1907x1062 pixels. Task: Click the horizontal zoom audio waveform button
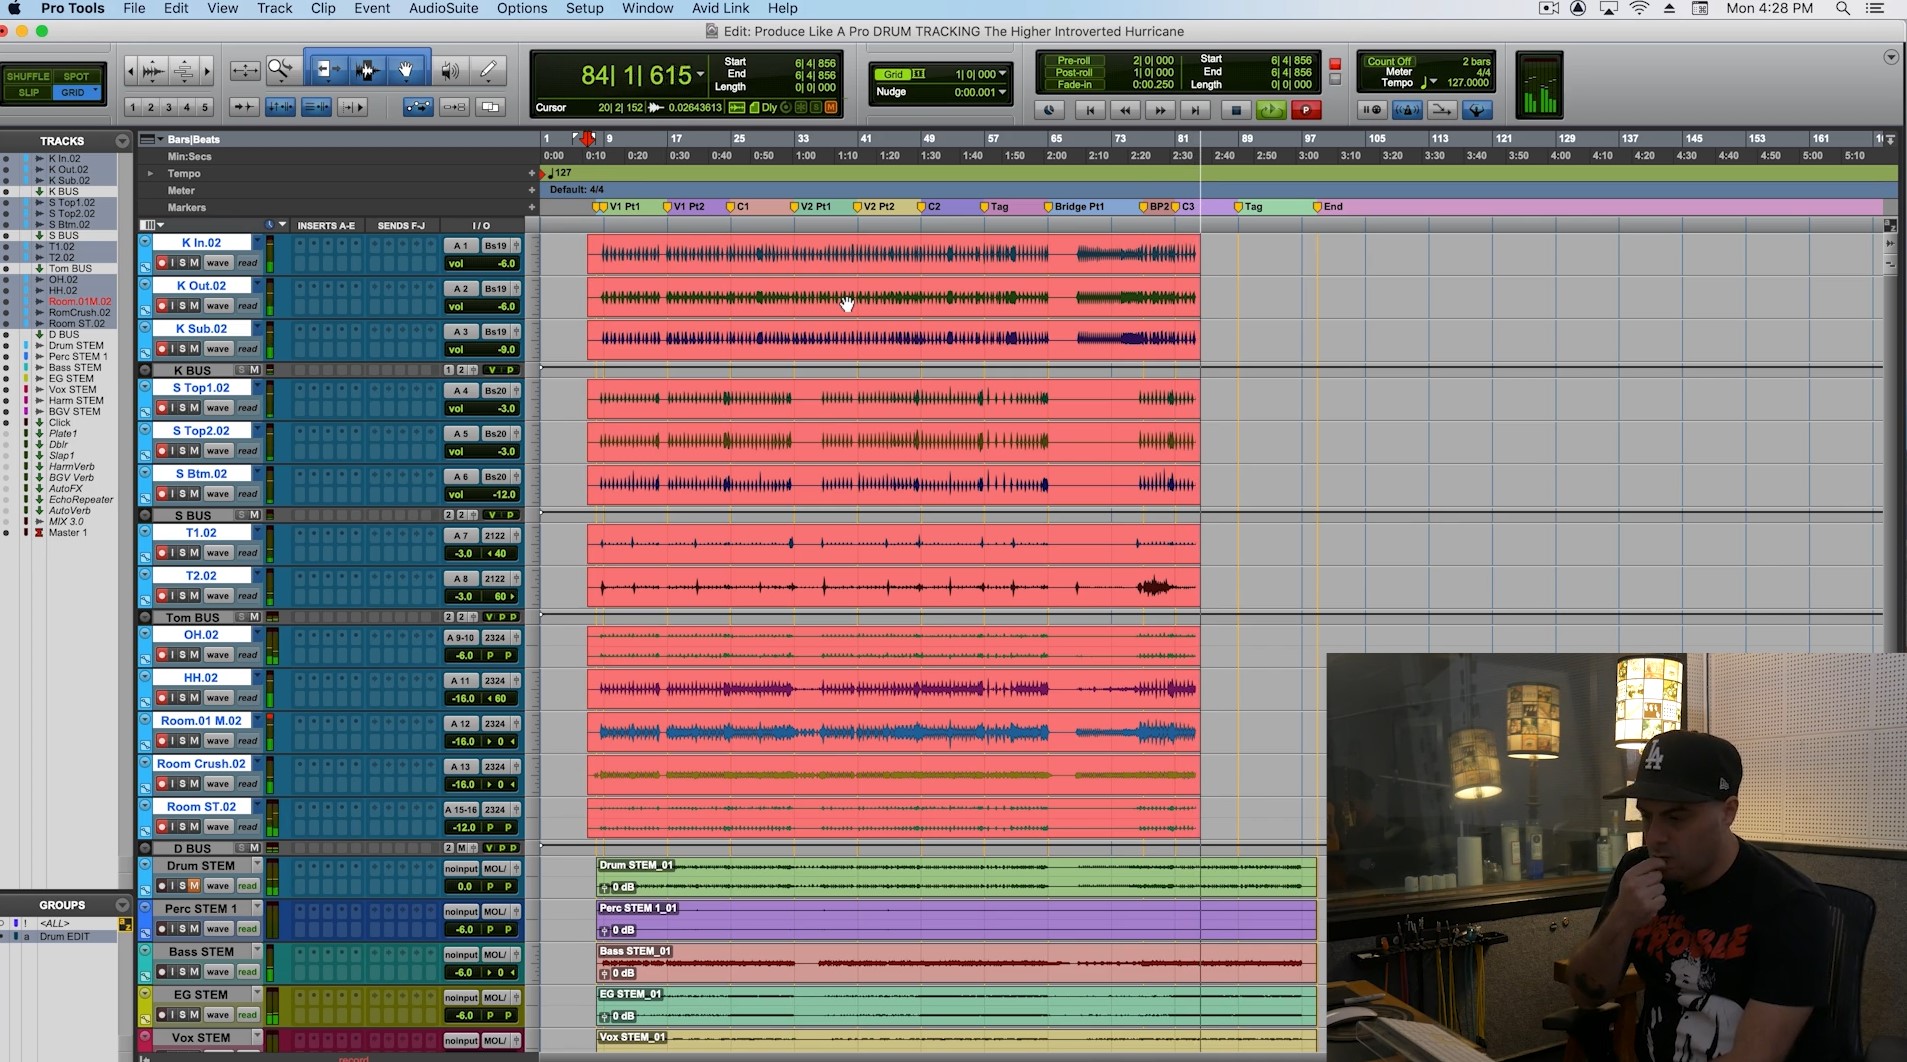click(x=153, y=70)
